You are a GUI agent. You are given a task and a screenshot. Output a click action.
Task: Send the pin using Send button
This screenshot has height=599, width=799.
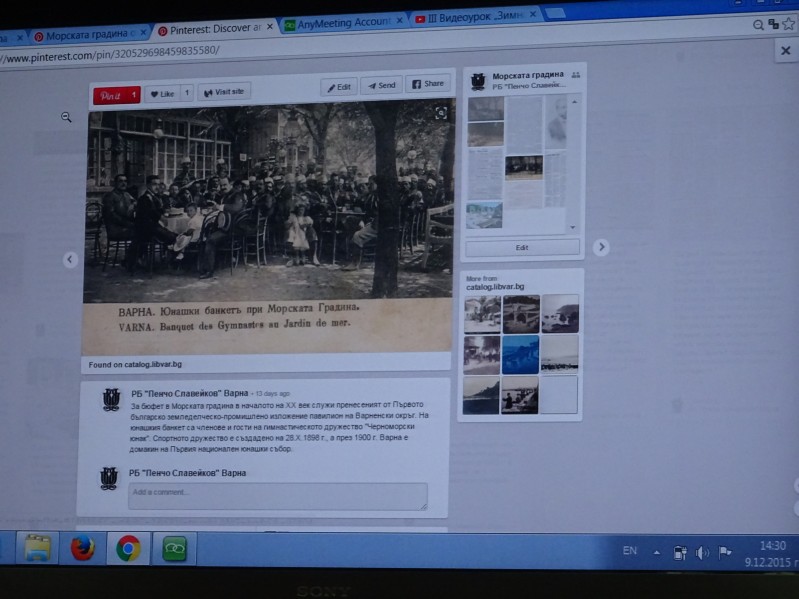point(380,86)
